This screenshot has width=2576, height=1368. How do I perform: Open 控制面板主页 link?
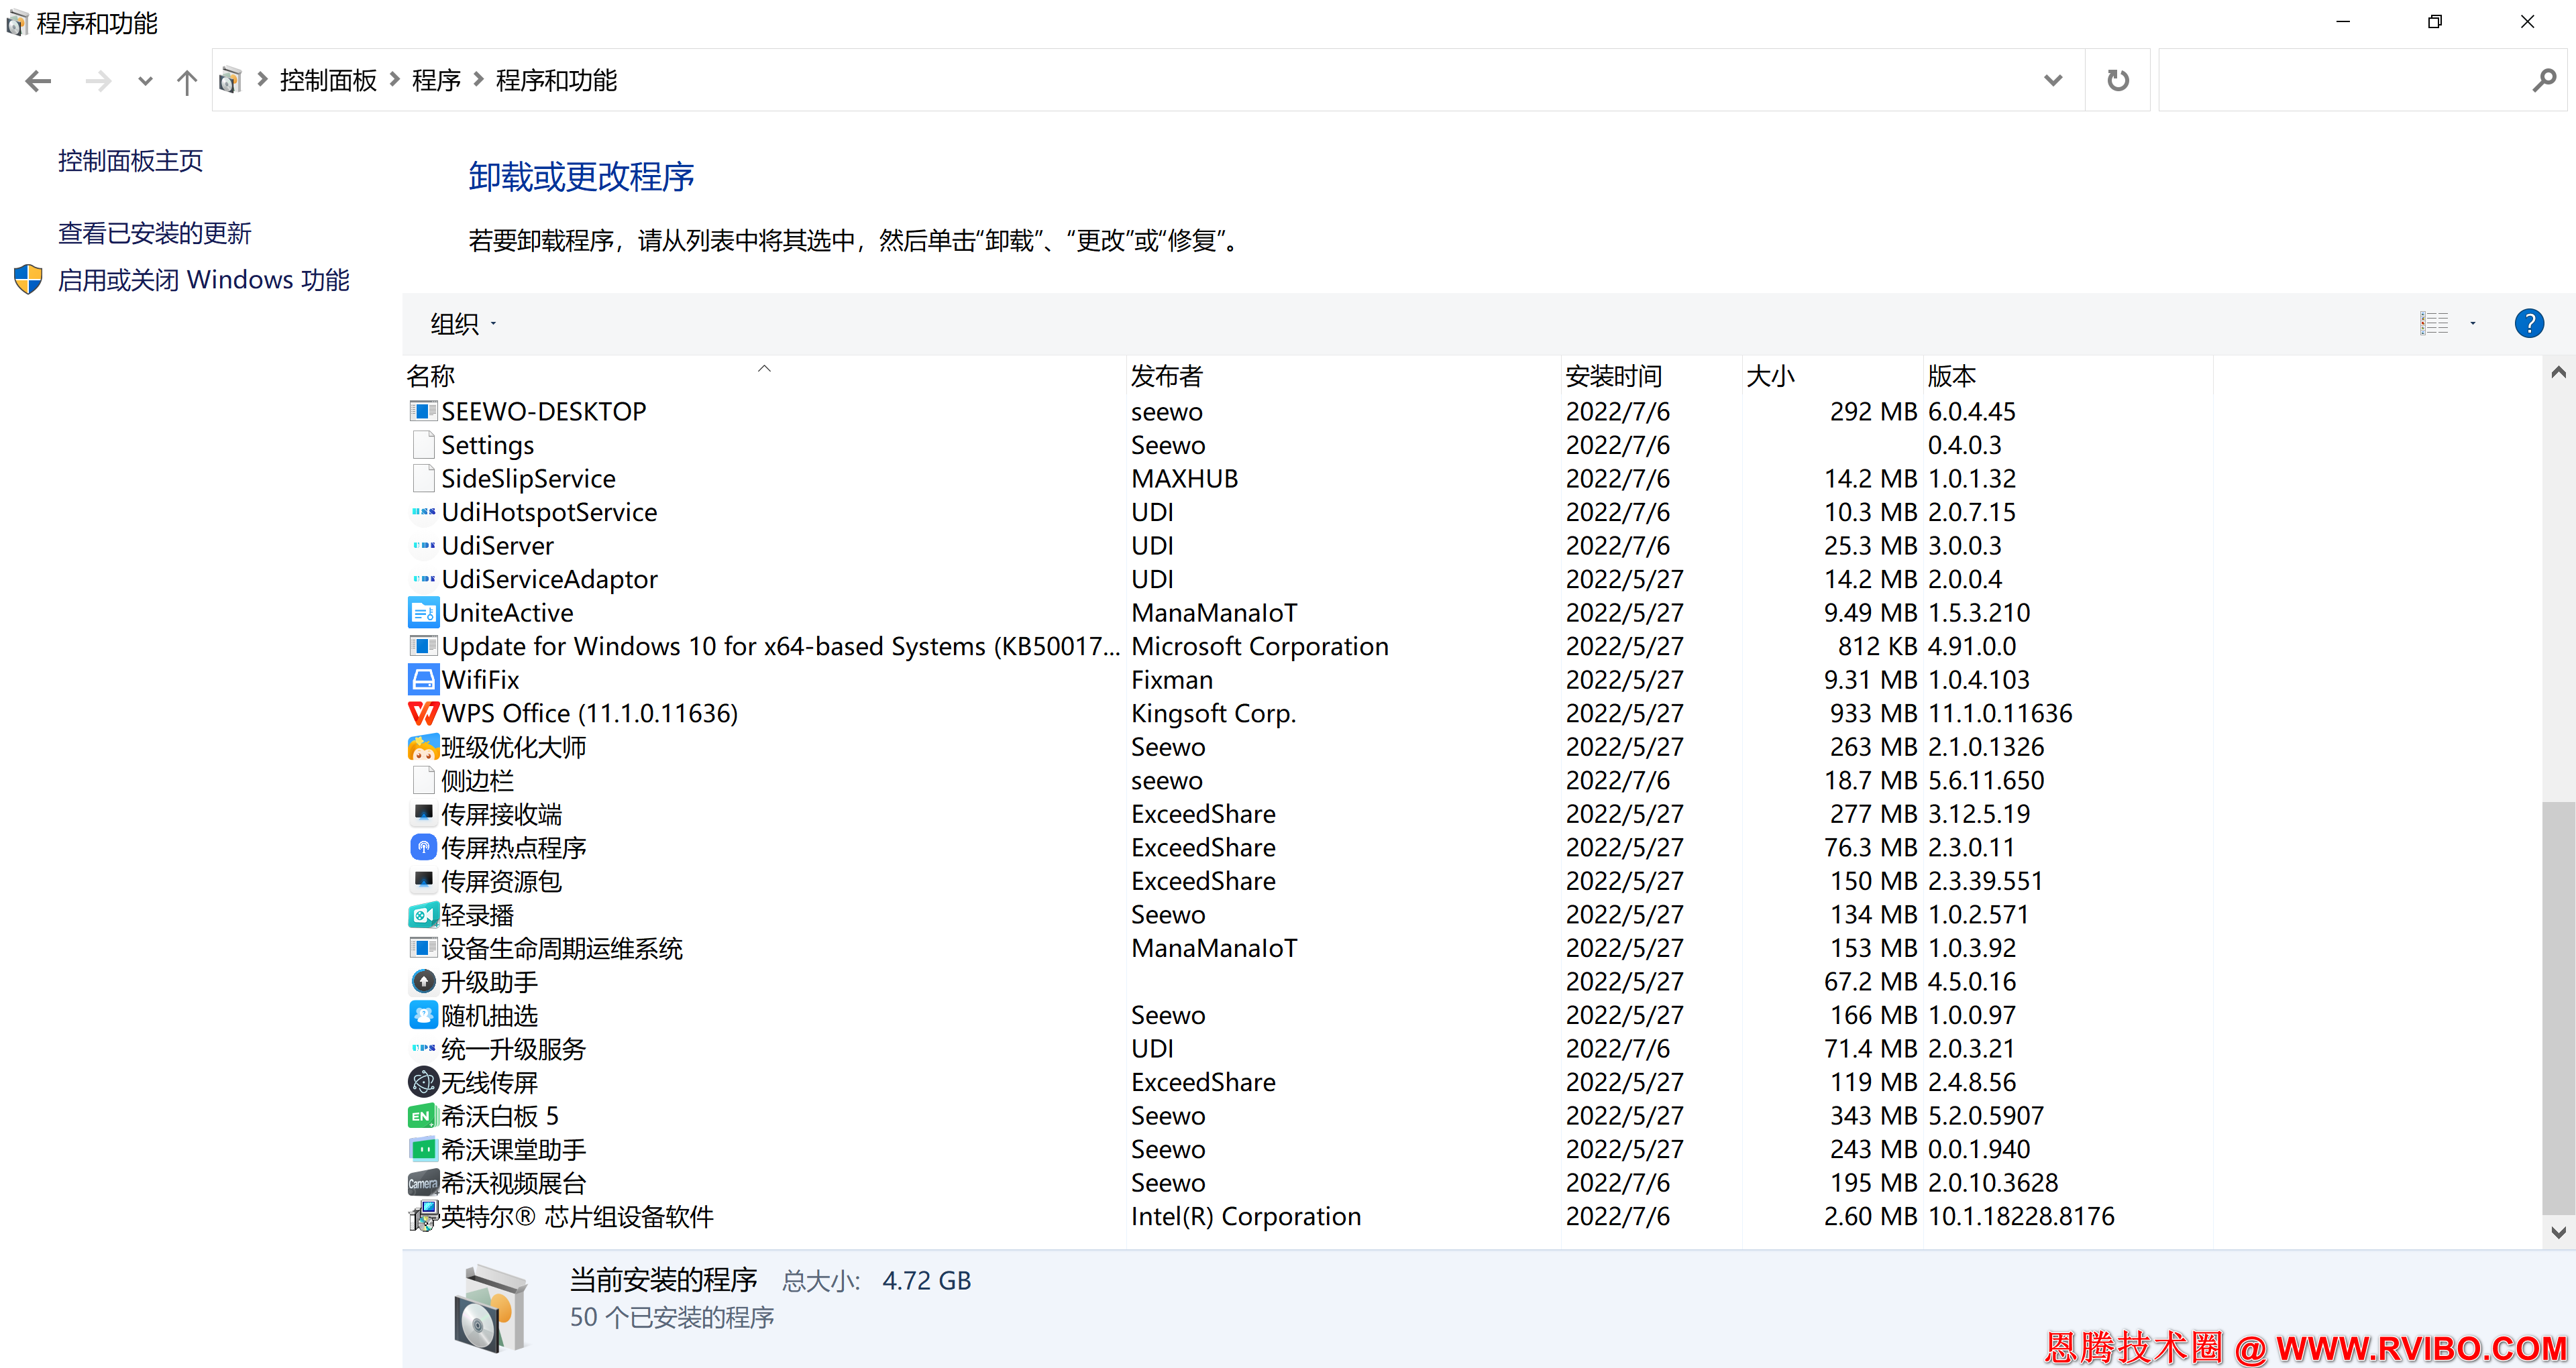click(x=130, y=161)
